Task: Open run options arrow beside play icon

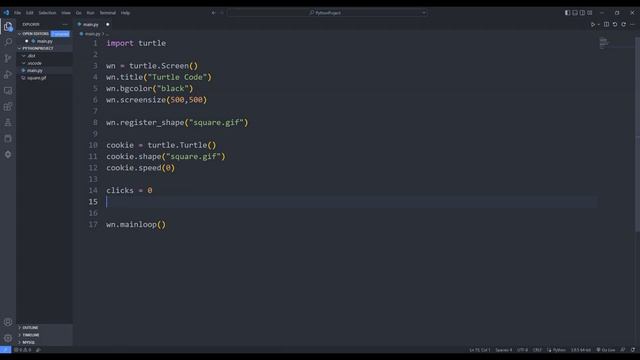Action: point(598,24)
